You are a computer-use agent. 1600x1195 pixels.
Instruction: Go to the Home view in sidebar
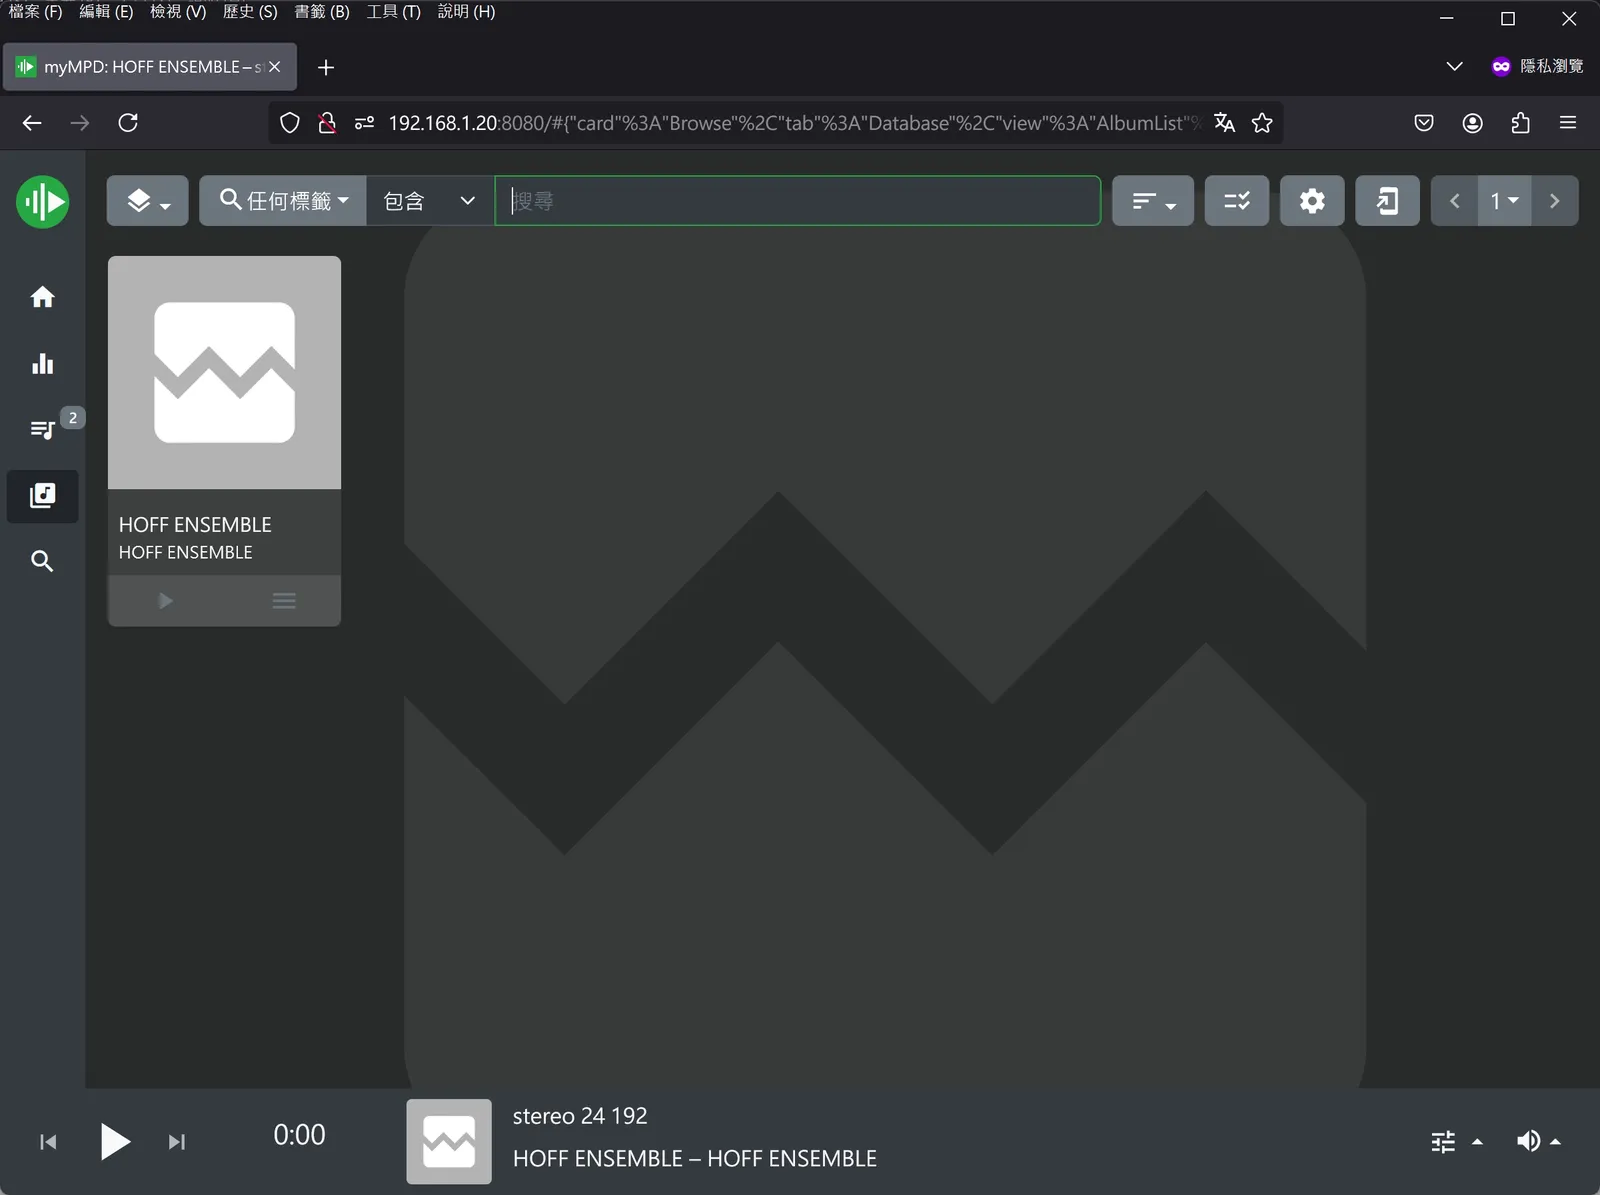(x=42, y=297)
